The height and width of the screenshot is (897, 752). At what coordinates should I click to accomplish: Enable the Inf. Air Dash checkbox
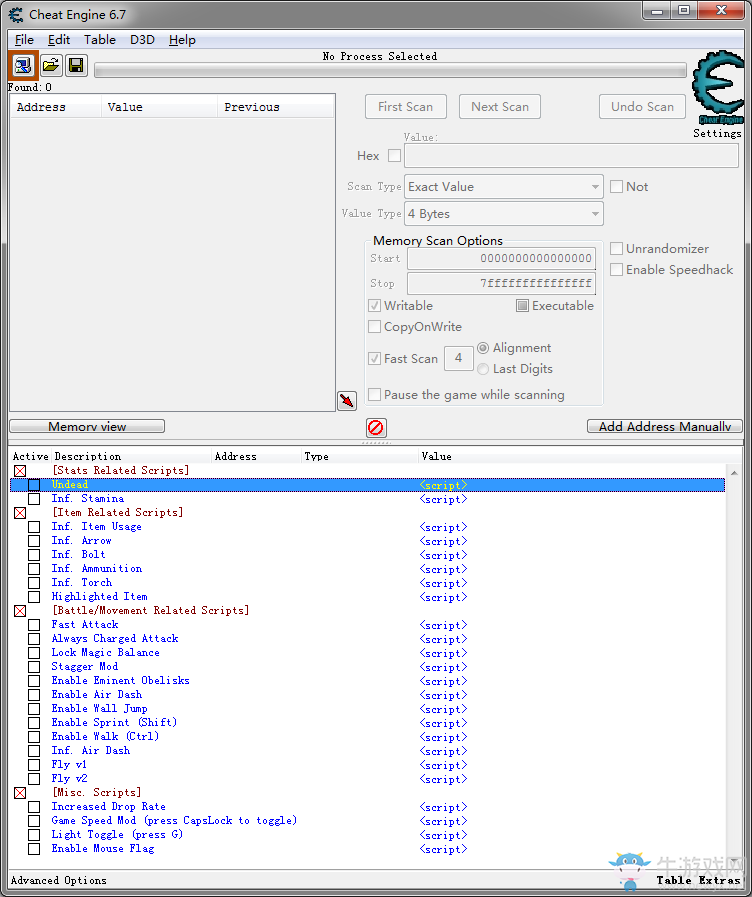pyautogui.click(x=34, y=751)
